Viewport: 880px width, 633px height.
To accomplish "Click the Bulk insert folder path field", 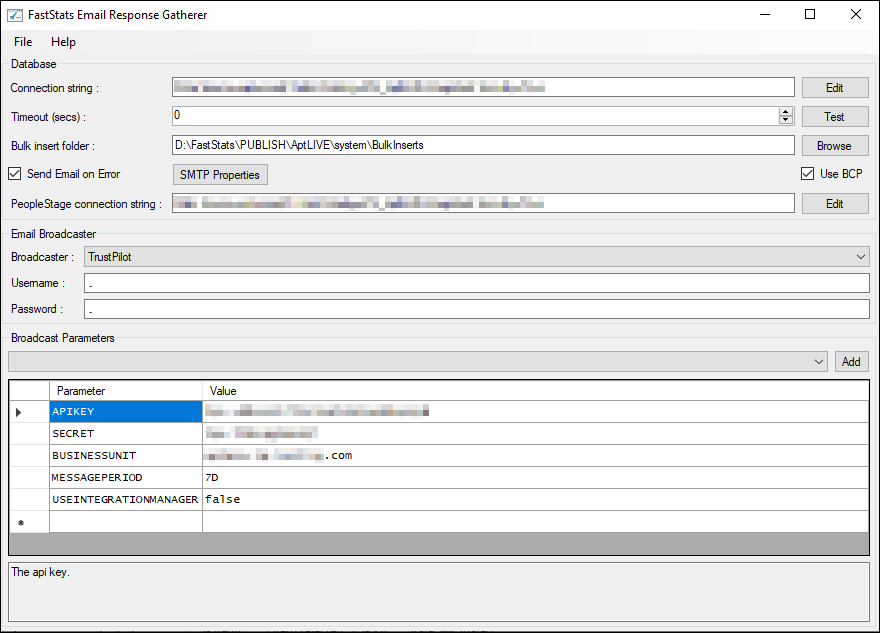I will 483,145.
